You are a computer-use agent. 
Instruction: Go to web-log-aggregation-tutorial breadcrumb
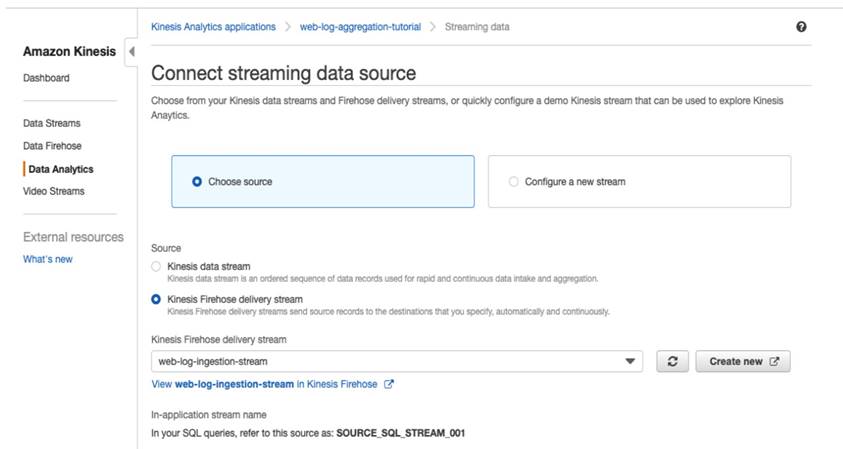pyautogui.click(x=360, y=27)
